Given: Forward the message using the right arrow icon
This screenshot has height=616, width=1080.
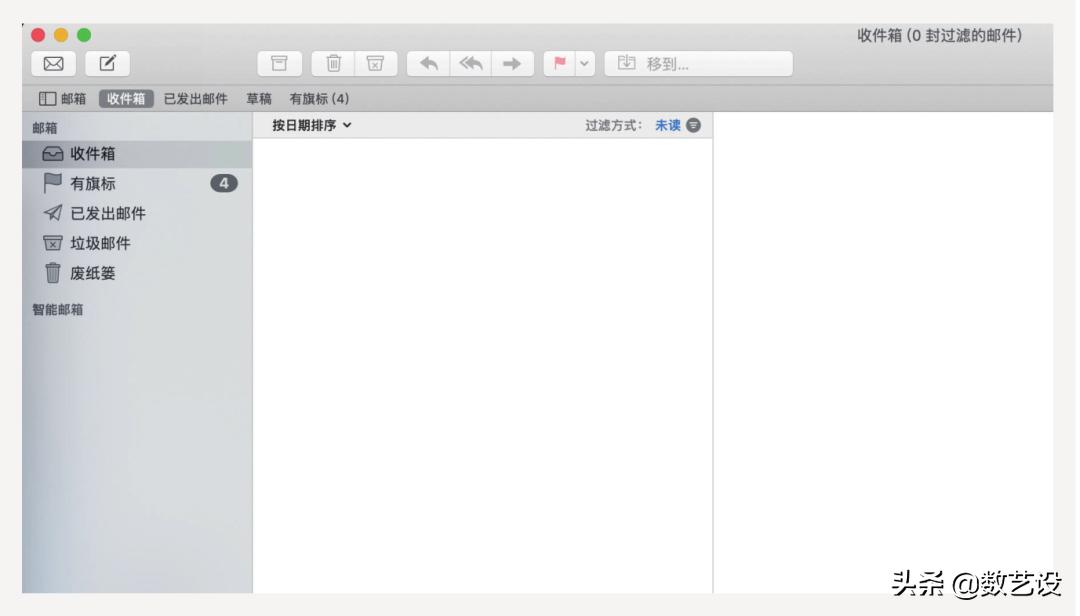Looking at the screenshot, I should point(512,63).
